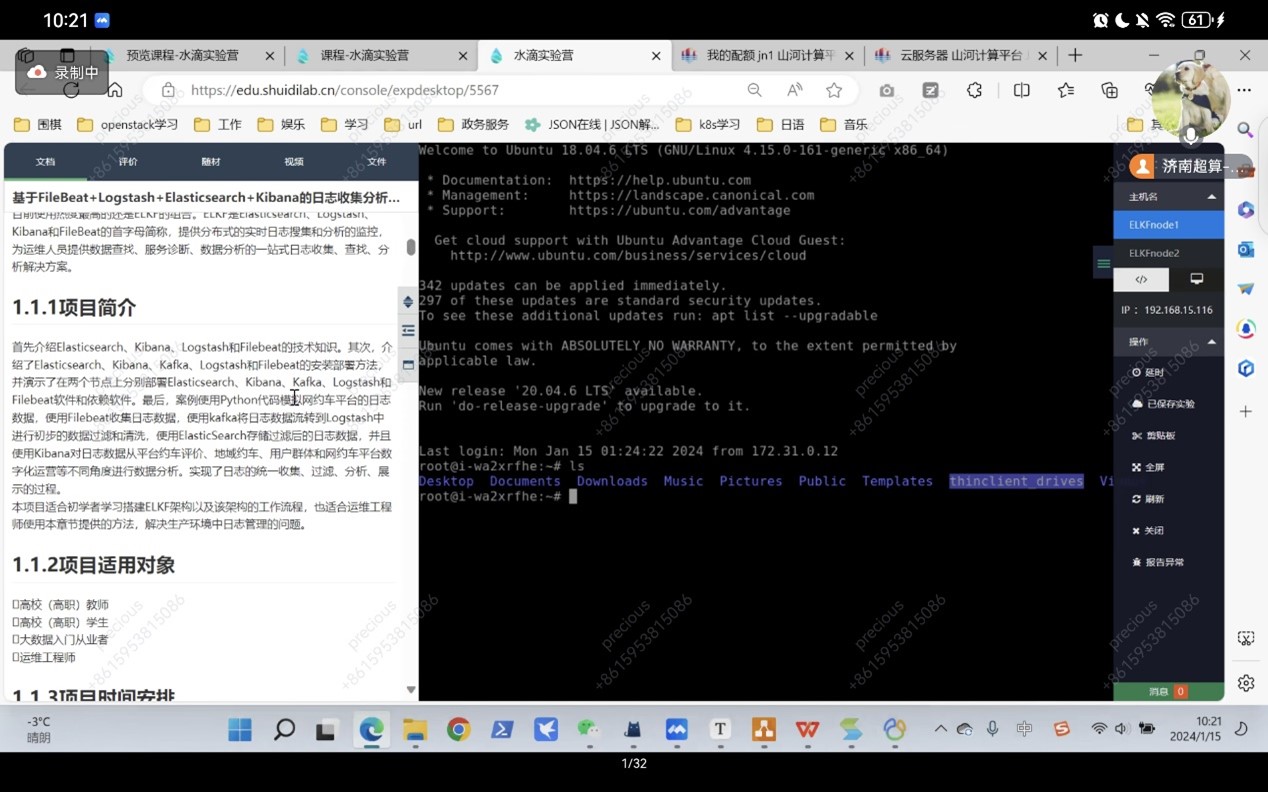Open browser Extensions puzzle icon
Screen dimensions: 1268x792
click(x=974, y=90)
